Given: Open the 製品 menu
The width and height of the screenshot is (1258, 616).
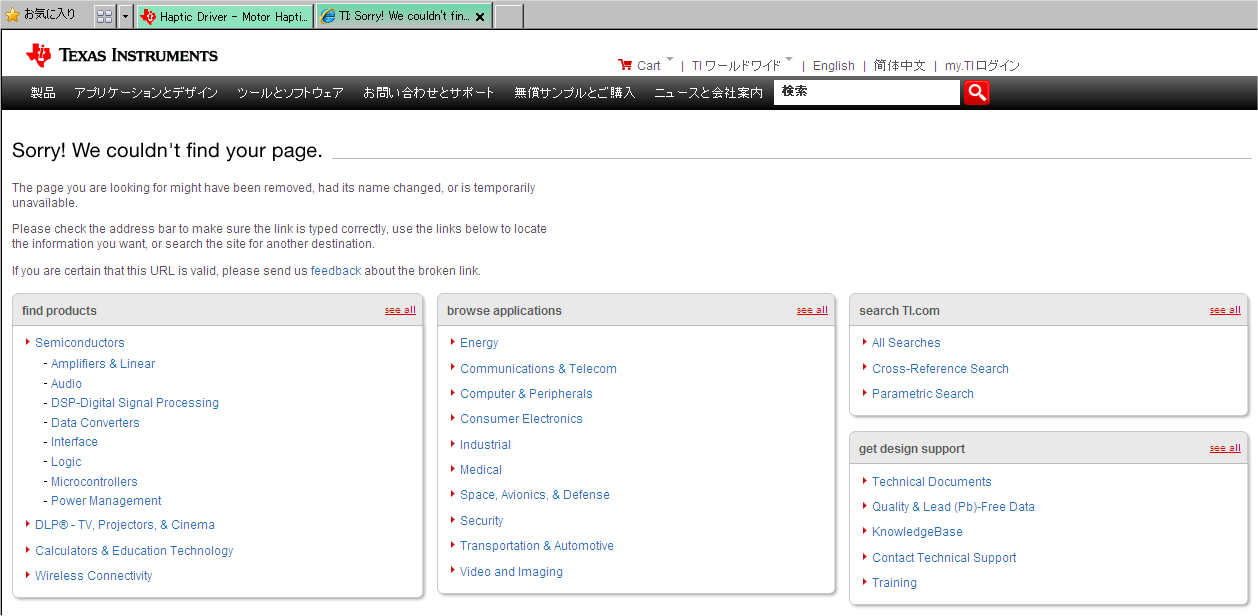Looking at the screenshot, I should (43, 92).
